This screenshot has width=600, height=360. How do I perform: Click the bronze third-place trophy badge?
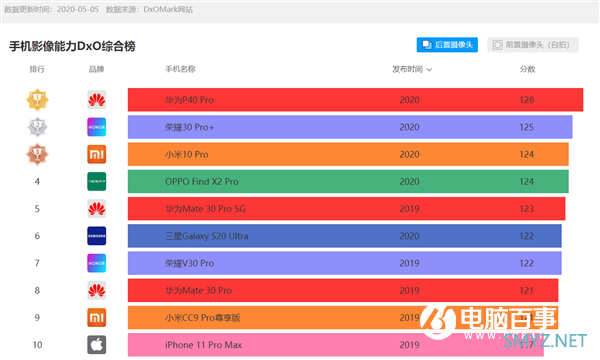click(x=37, y=154)
